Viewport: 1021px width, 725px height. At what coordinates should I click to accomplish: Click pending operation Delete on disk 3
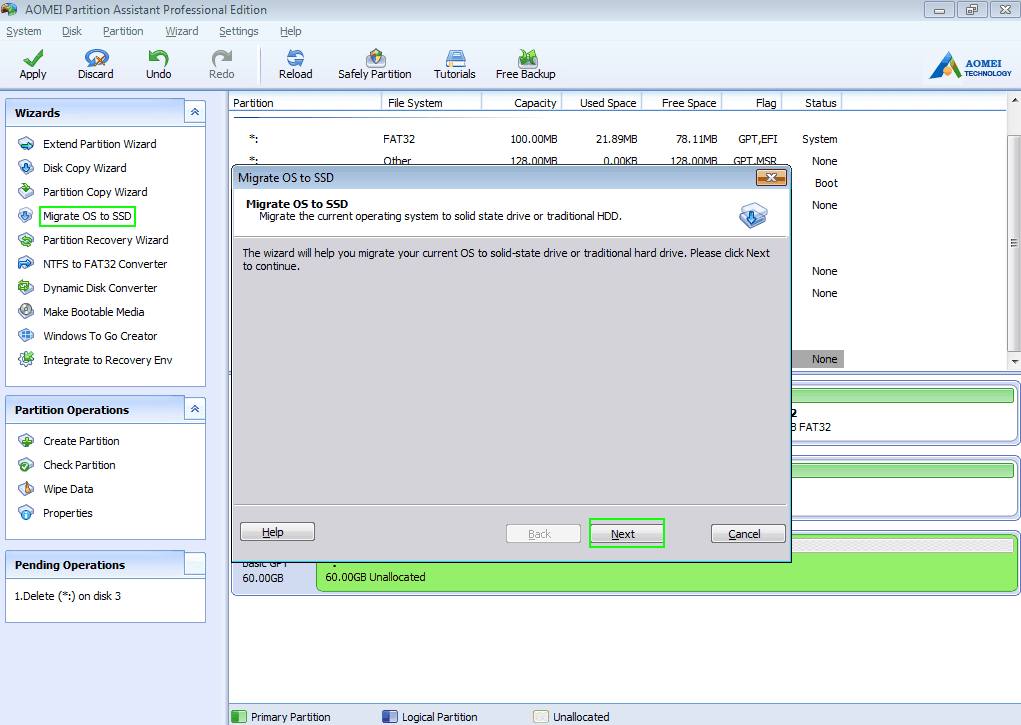click(68, 596)
